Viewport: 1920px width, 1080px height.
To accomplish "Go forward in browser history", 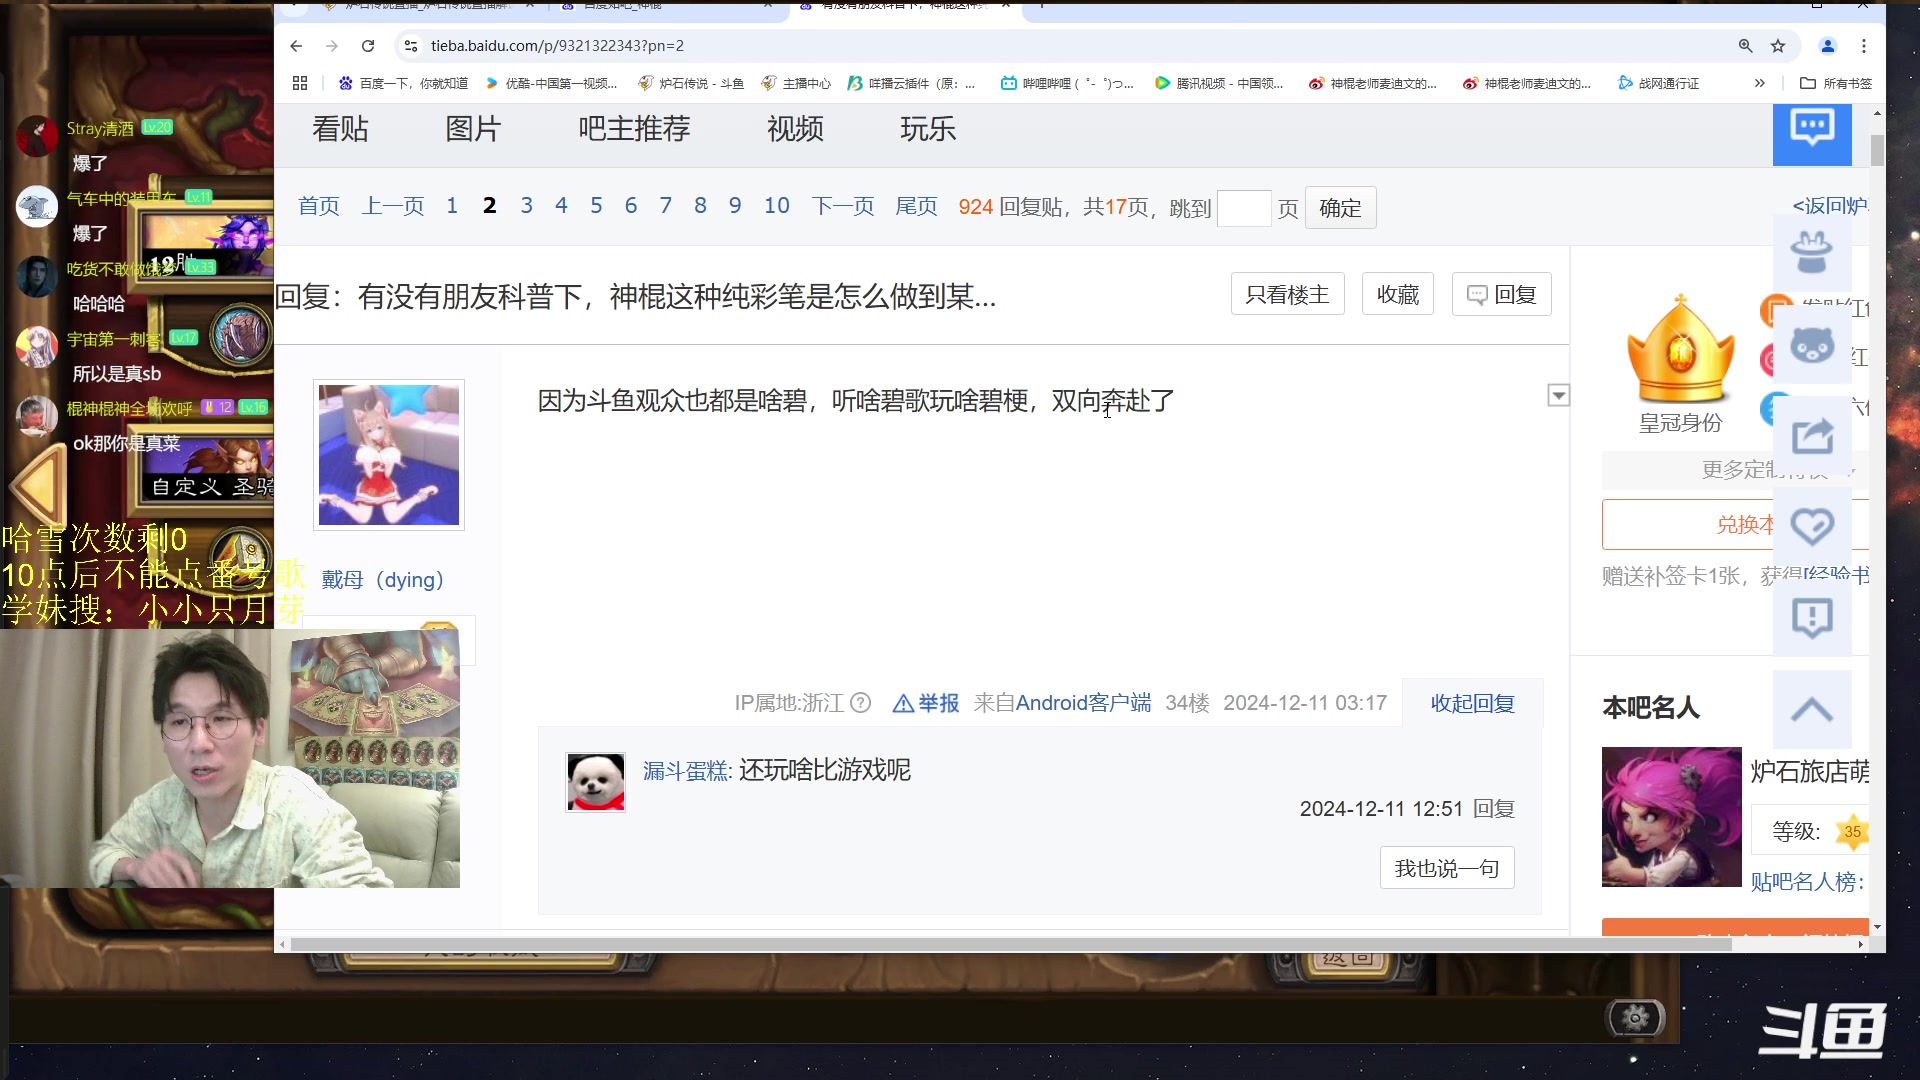I will click(x=332, y=46).
